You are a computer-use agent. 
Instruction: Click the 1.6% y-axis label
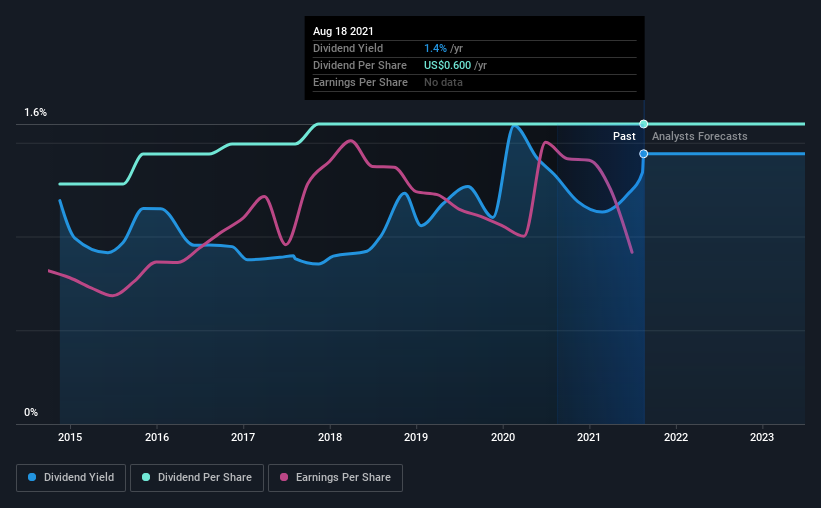[36, 113]
